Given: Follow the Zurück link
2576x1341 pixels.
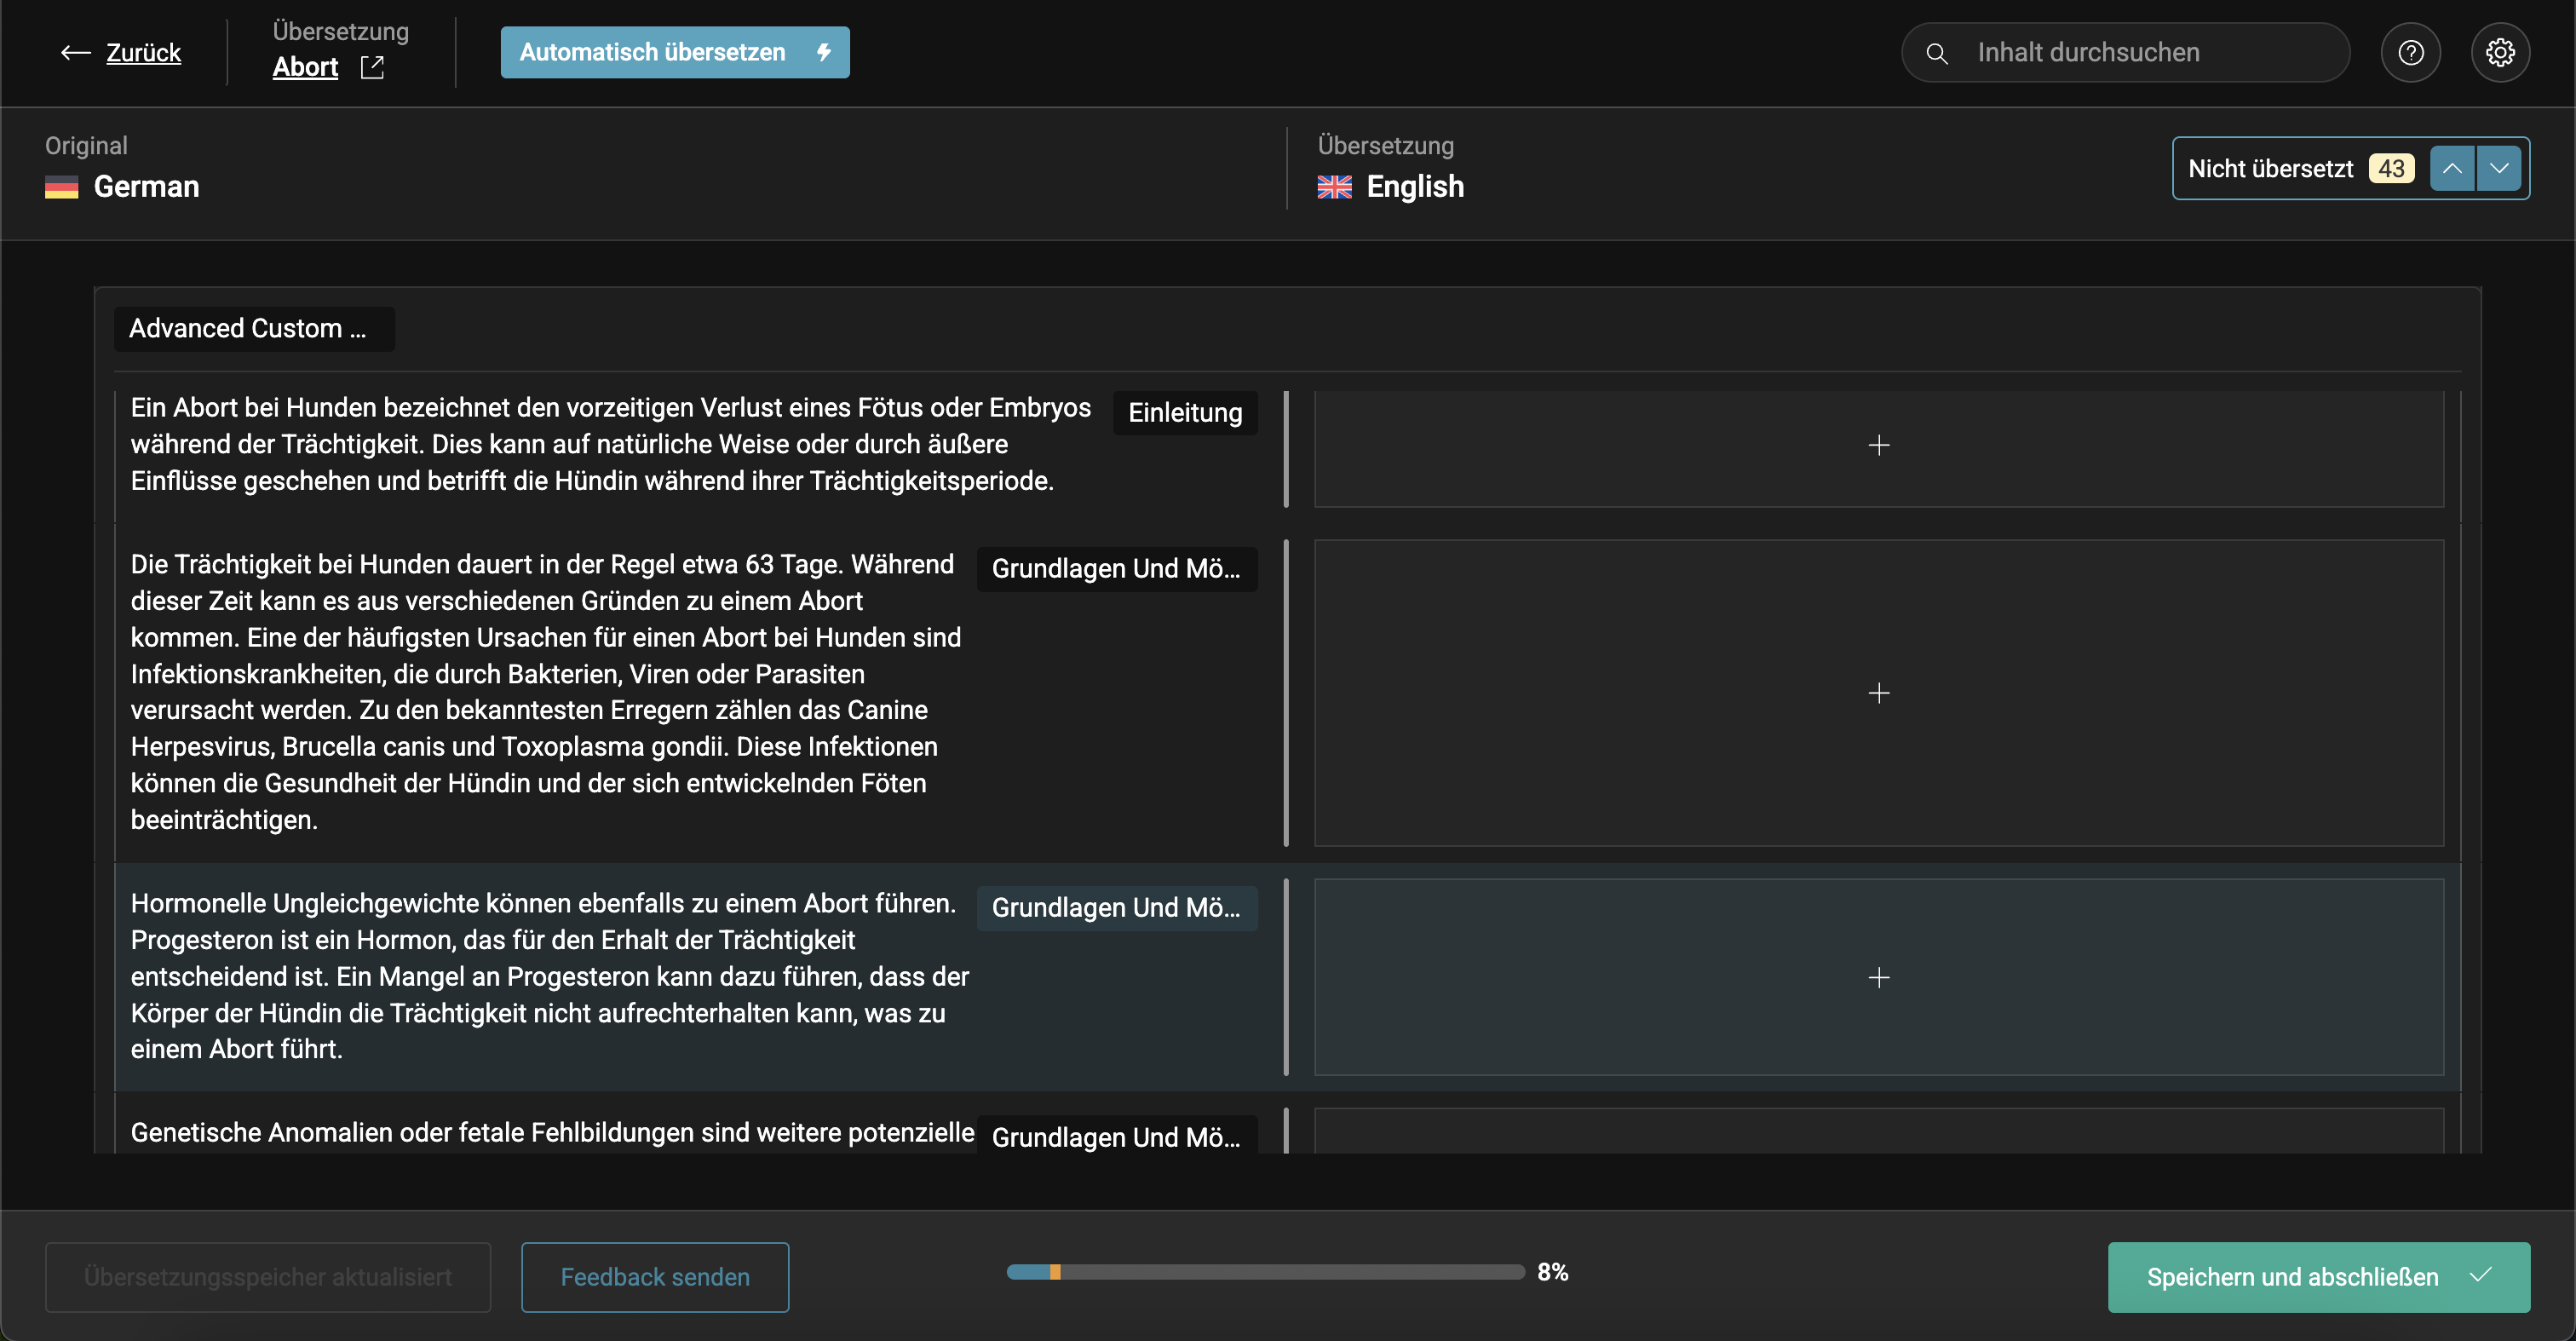Looking at the screenshot, I should (x=143, y=53).
